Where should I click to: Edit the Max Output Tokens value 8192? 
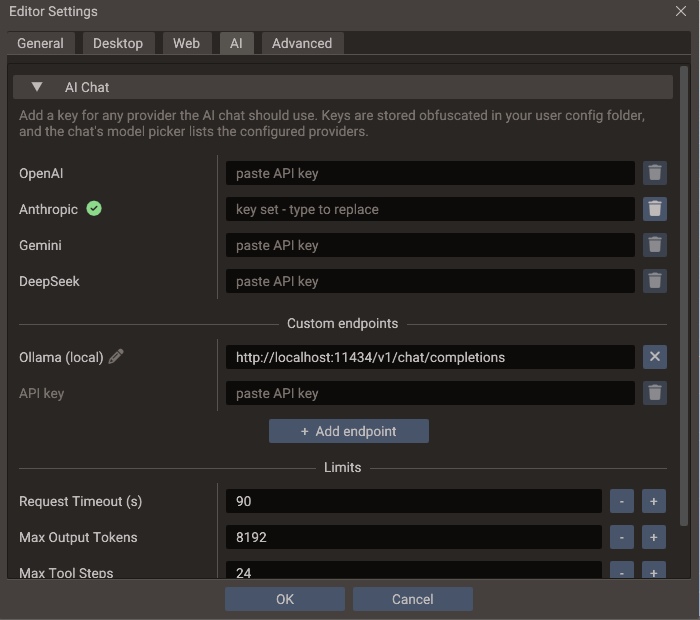pyautogui.click(x=413, y=537)
